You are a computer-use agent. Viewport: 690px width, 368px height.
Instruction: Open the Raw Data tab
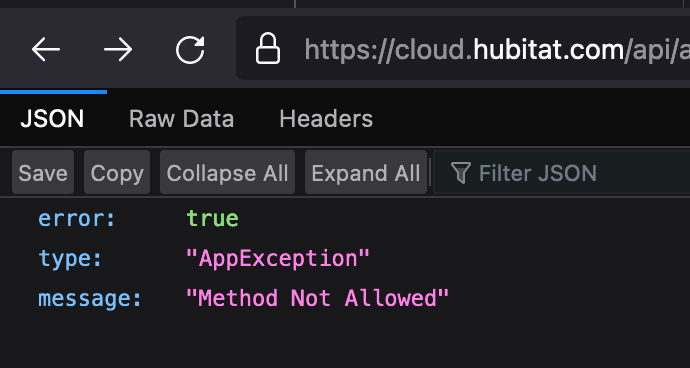pos(181,119)
